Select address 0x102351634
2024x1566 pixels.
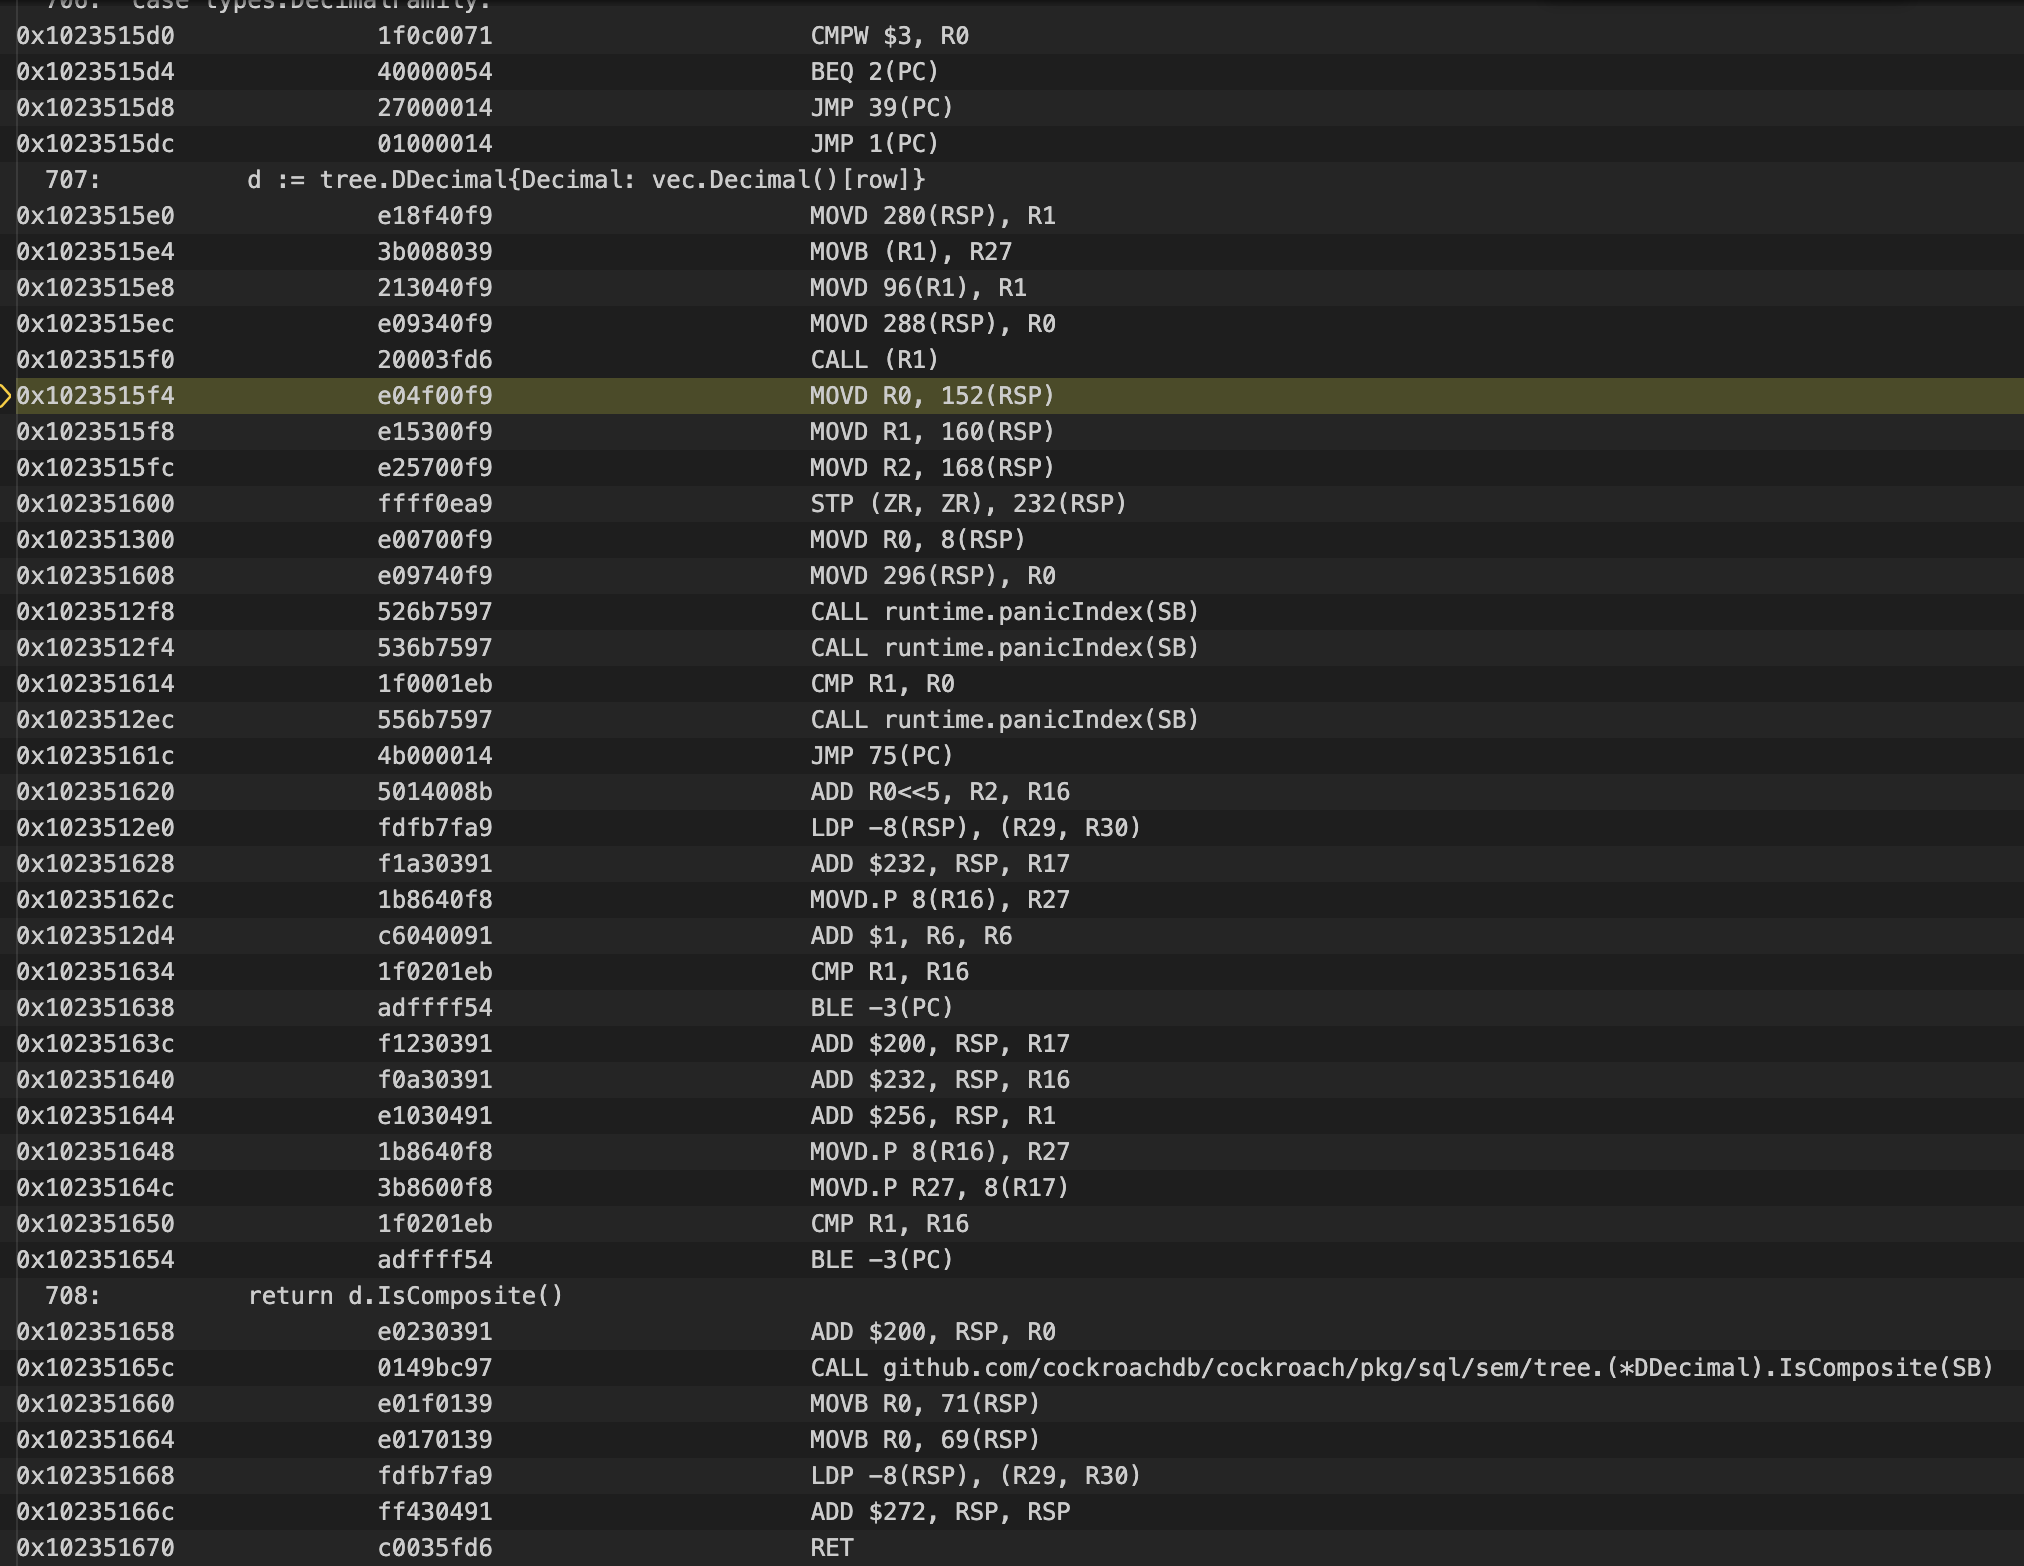coord(95,972)
